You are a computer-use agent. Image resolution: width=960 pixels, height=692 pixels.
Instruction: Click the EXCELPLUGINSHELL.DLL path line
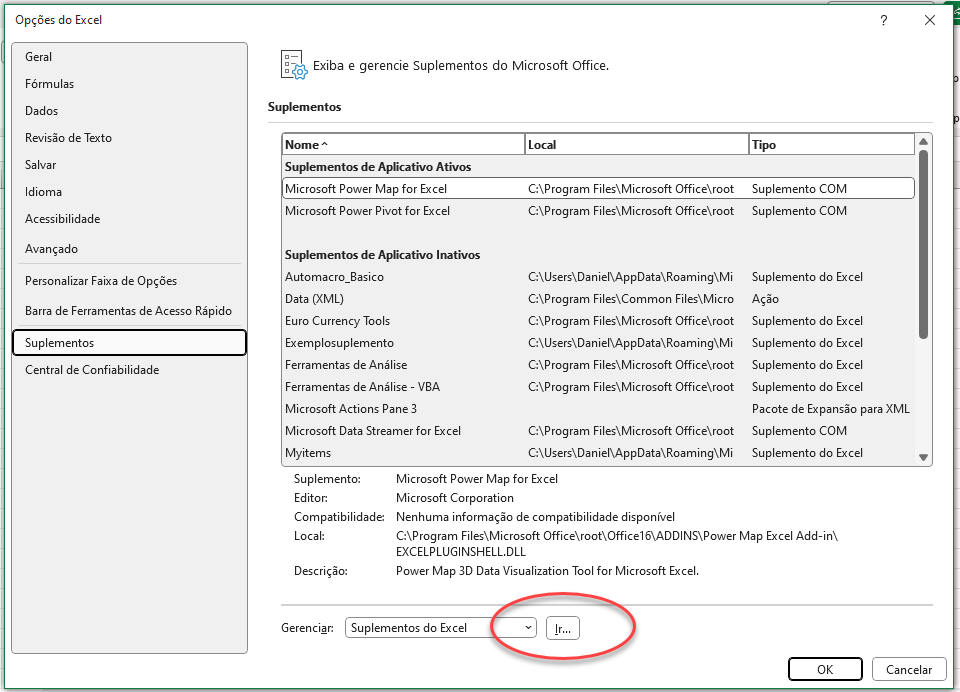460,552
